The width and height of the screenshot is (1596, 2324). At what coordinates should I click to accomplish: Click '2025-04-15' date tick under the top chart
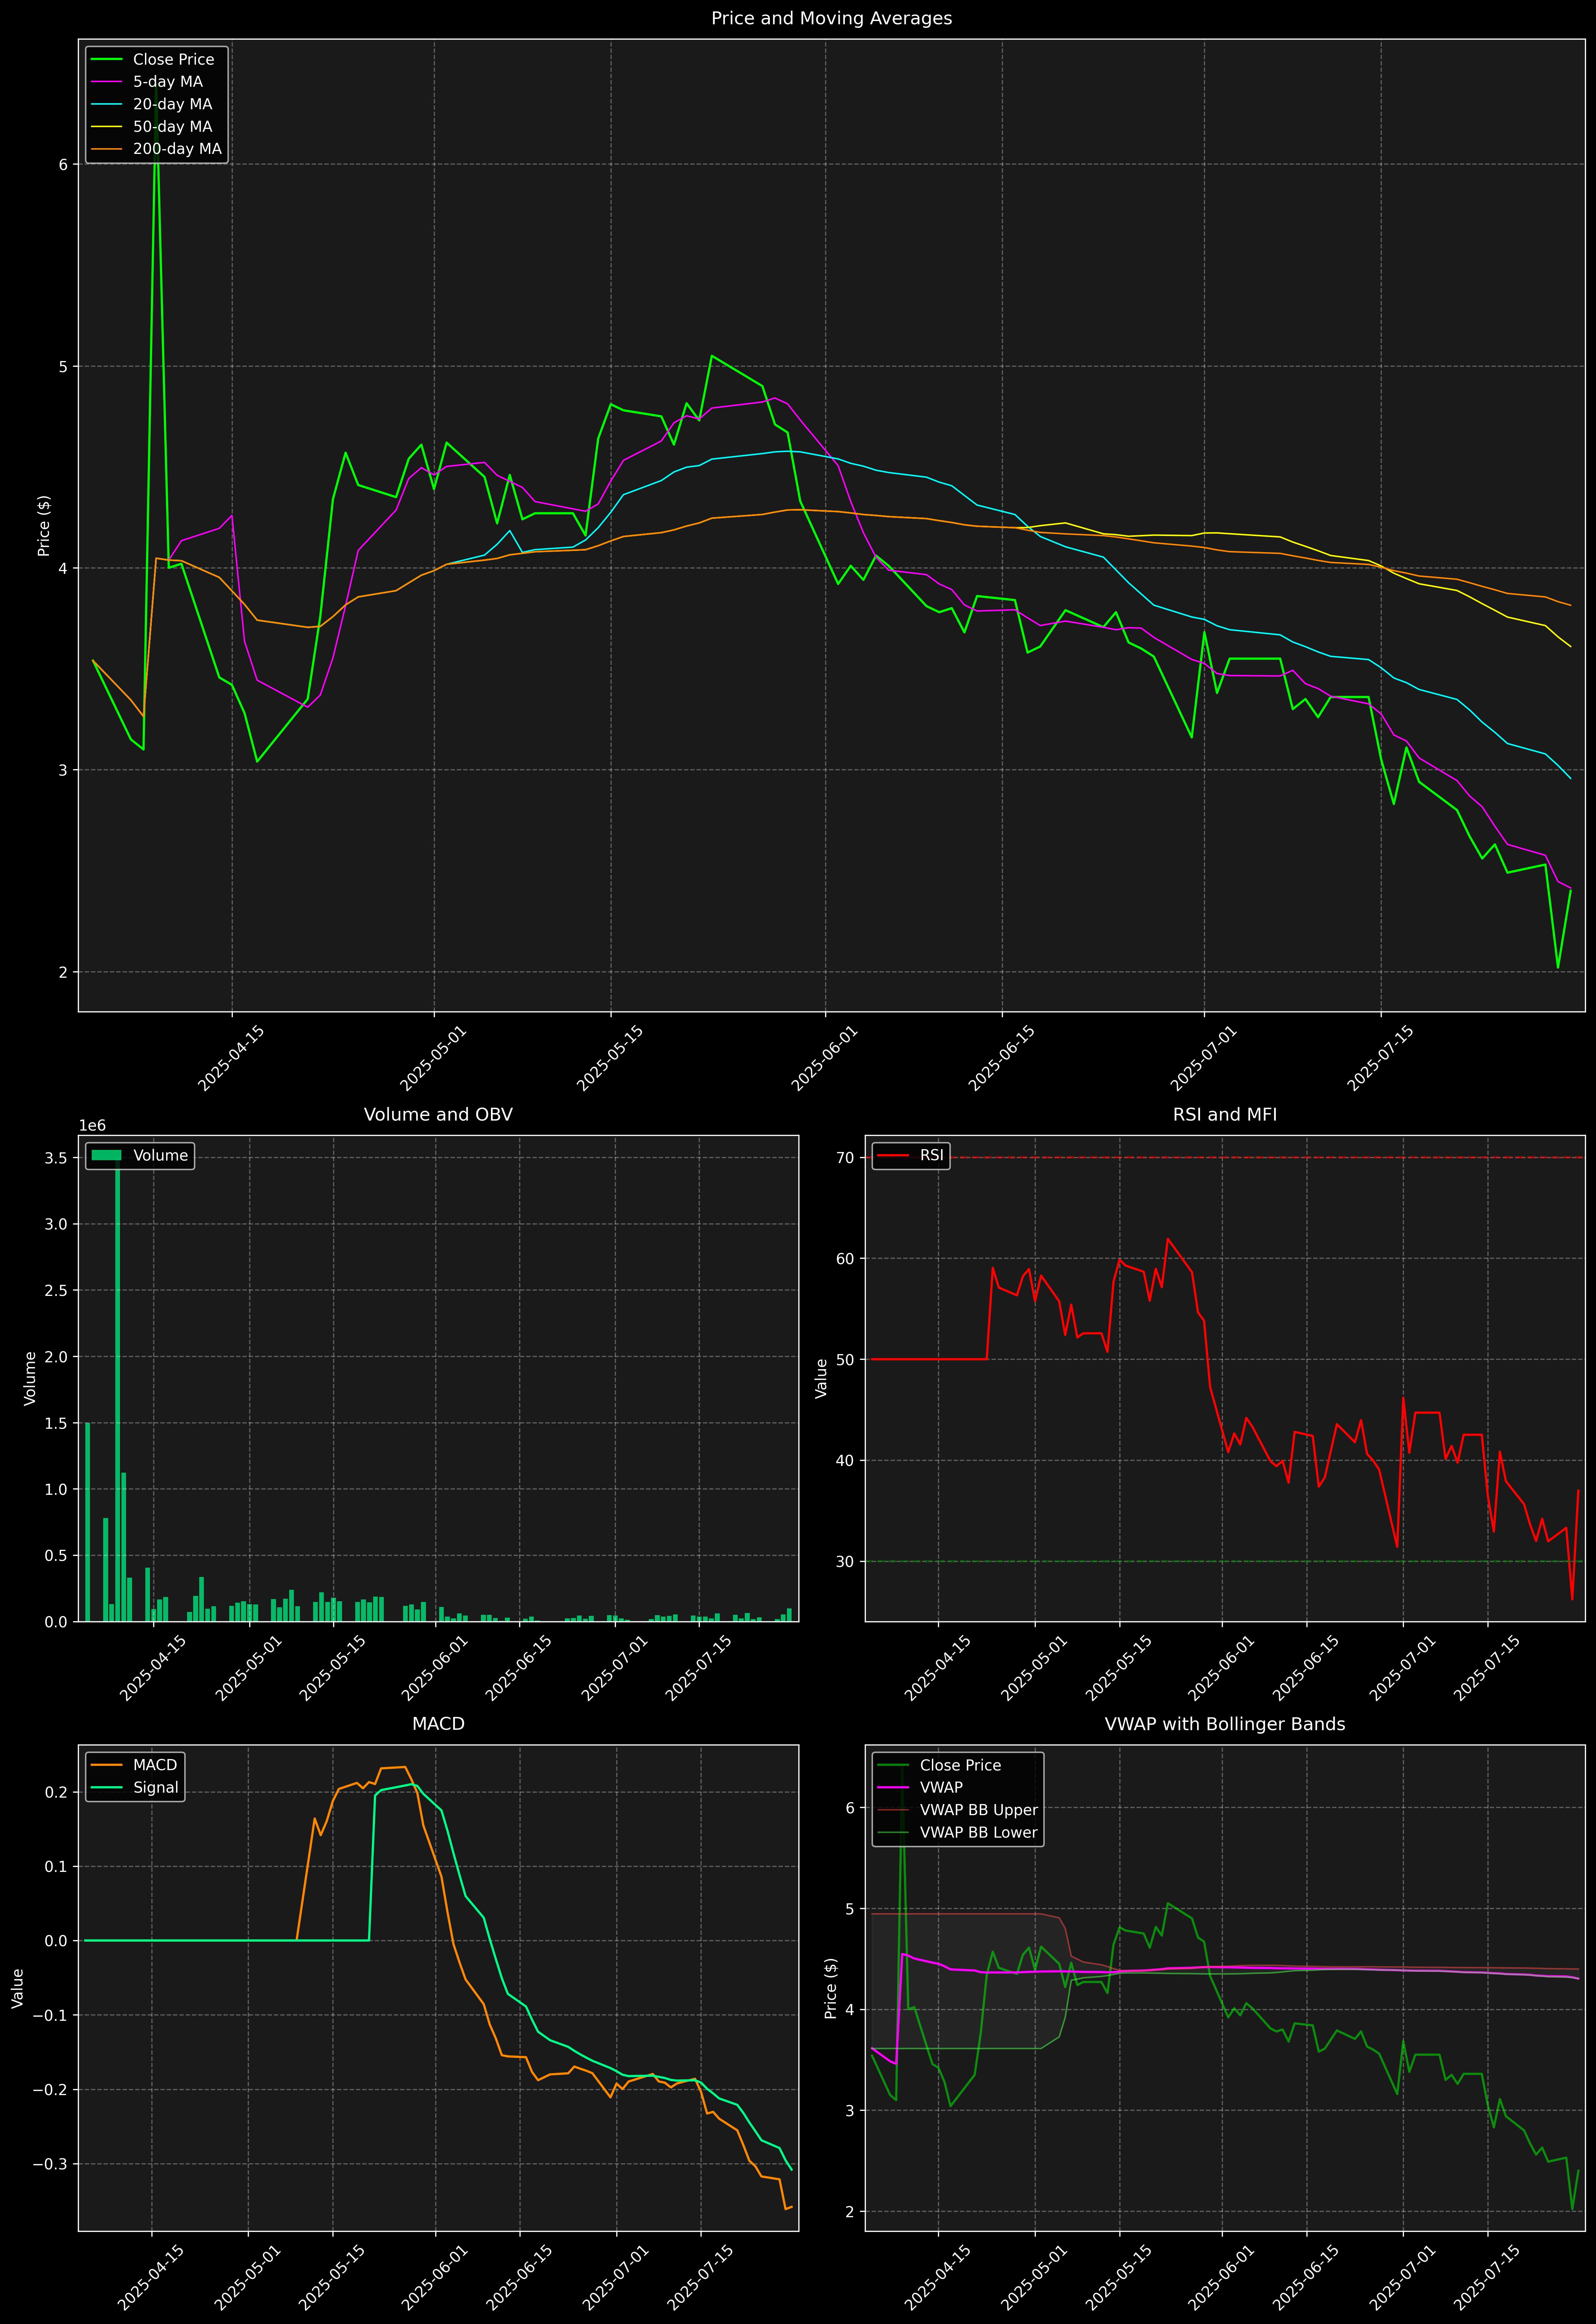(231, 1058)
